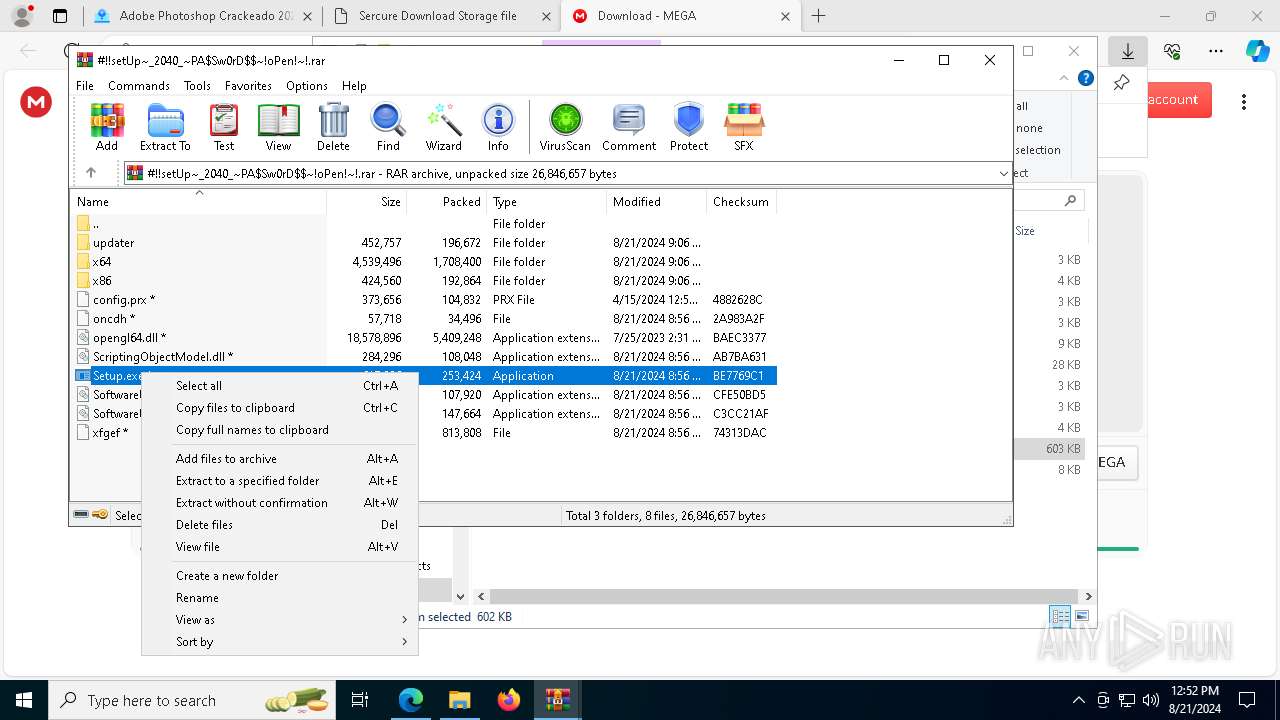Select the x64 folder row

pos(424,262)
